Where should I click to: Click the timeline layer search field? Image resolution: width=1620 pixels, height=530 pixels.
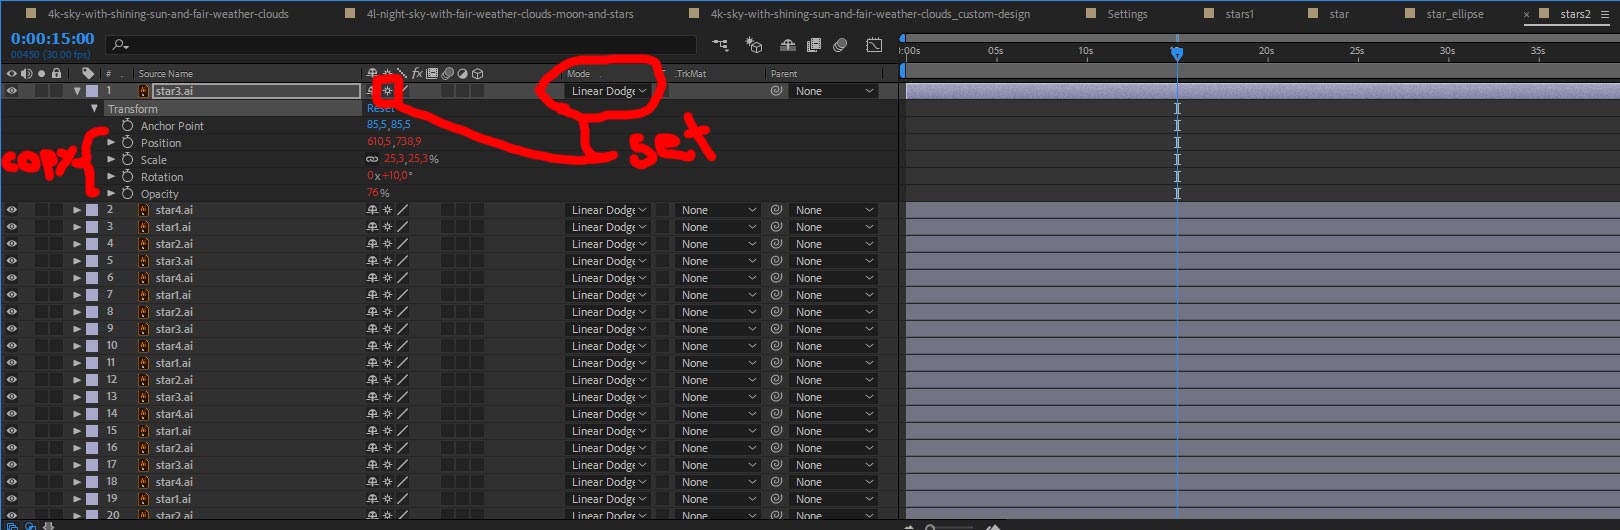[401, 45]
